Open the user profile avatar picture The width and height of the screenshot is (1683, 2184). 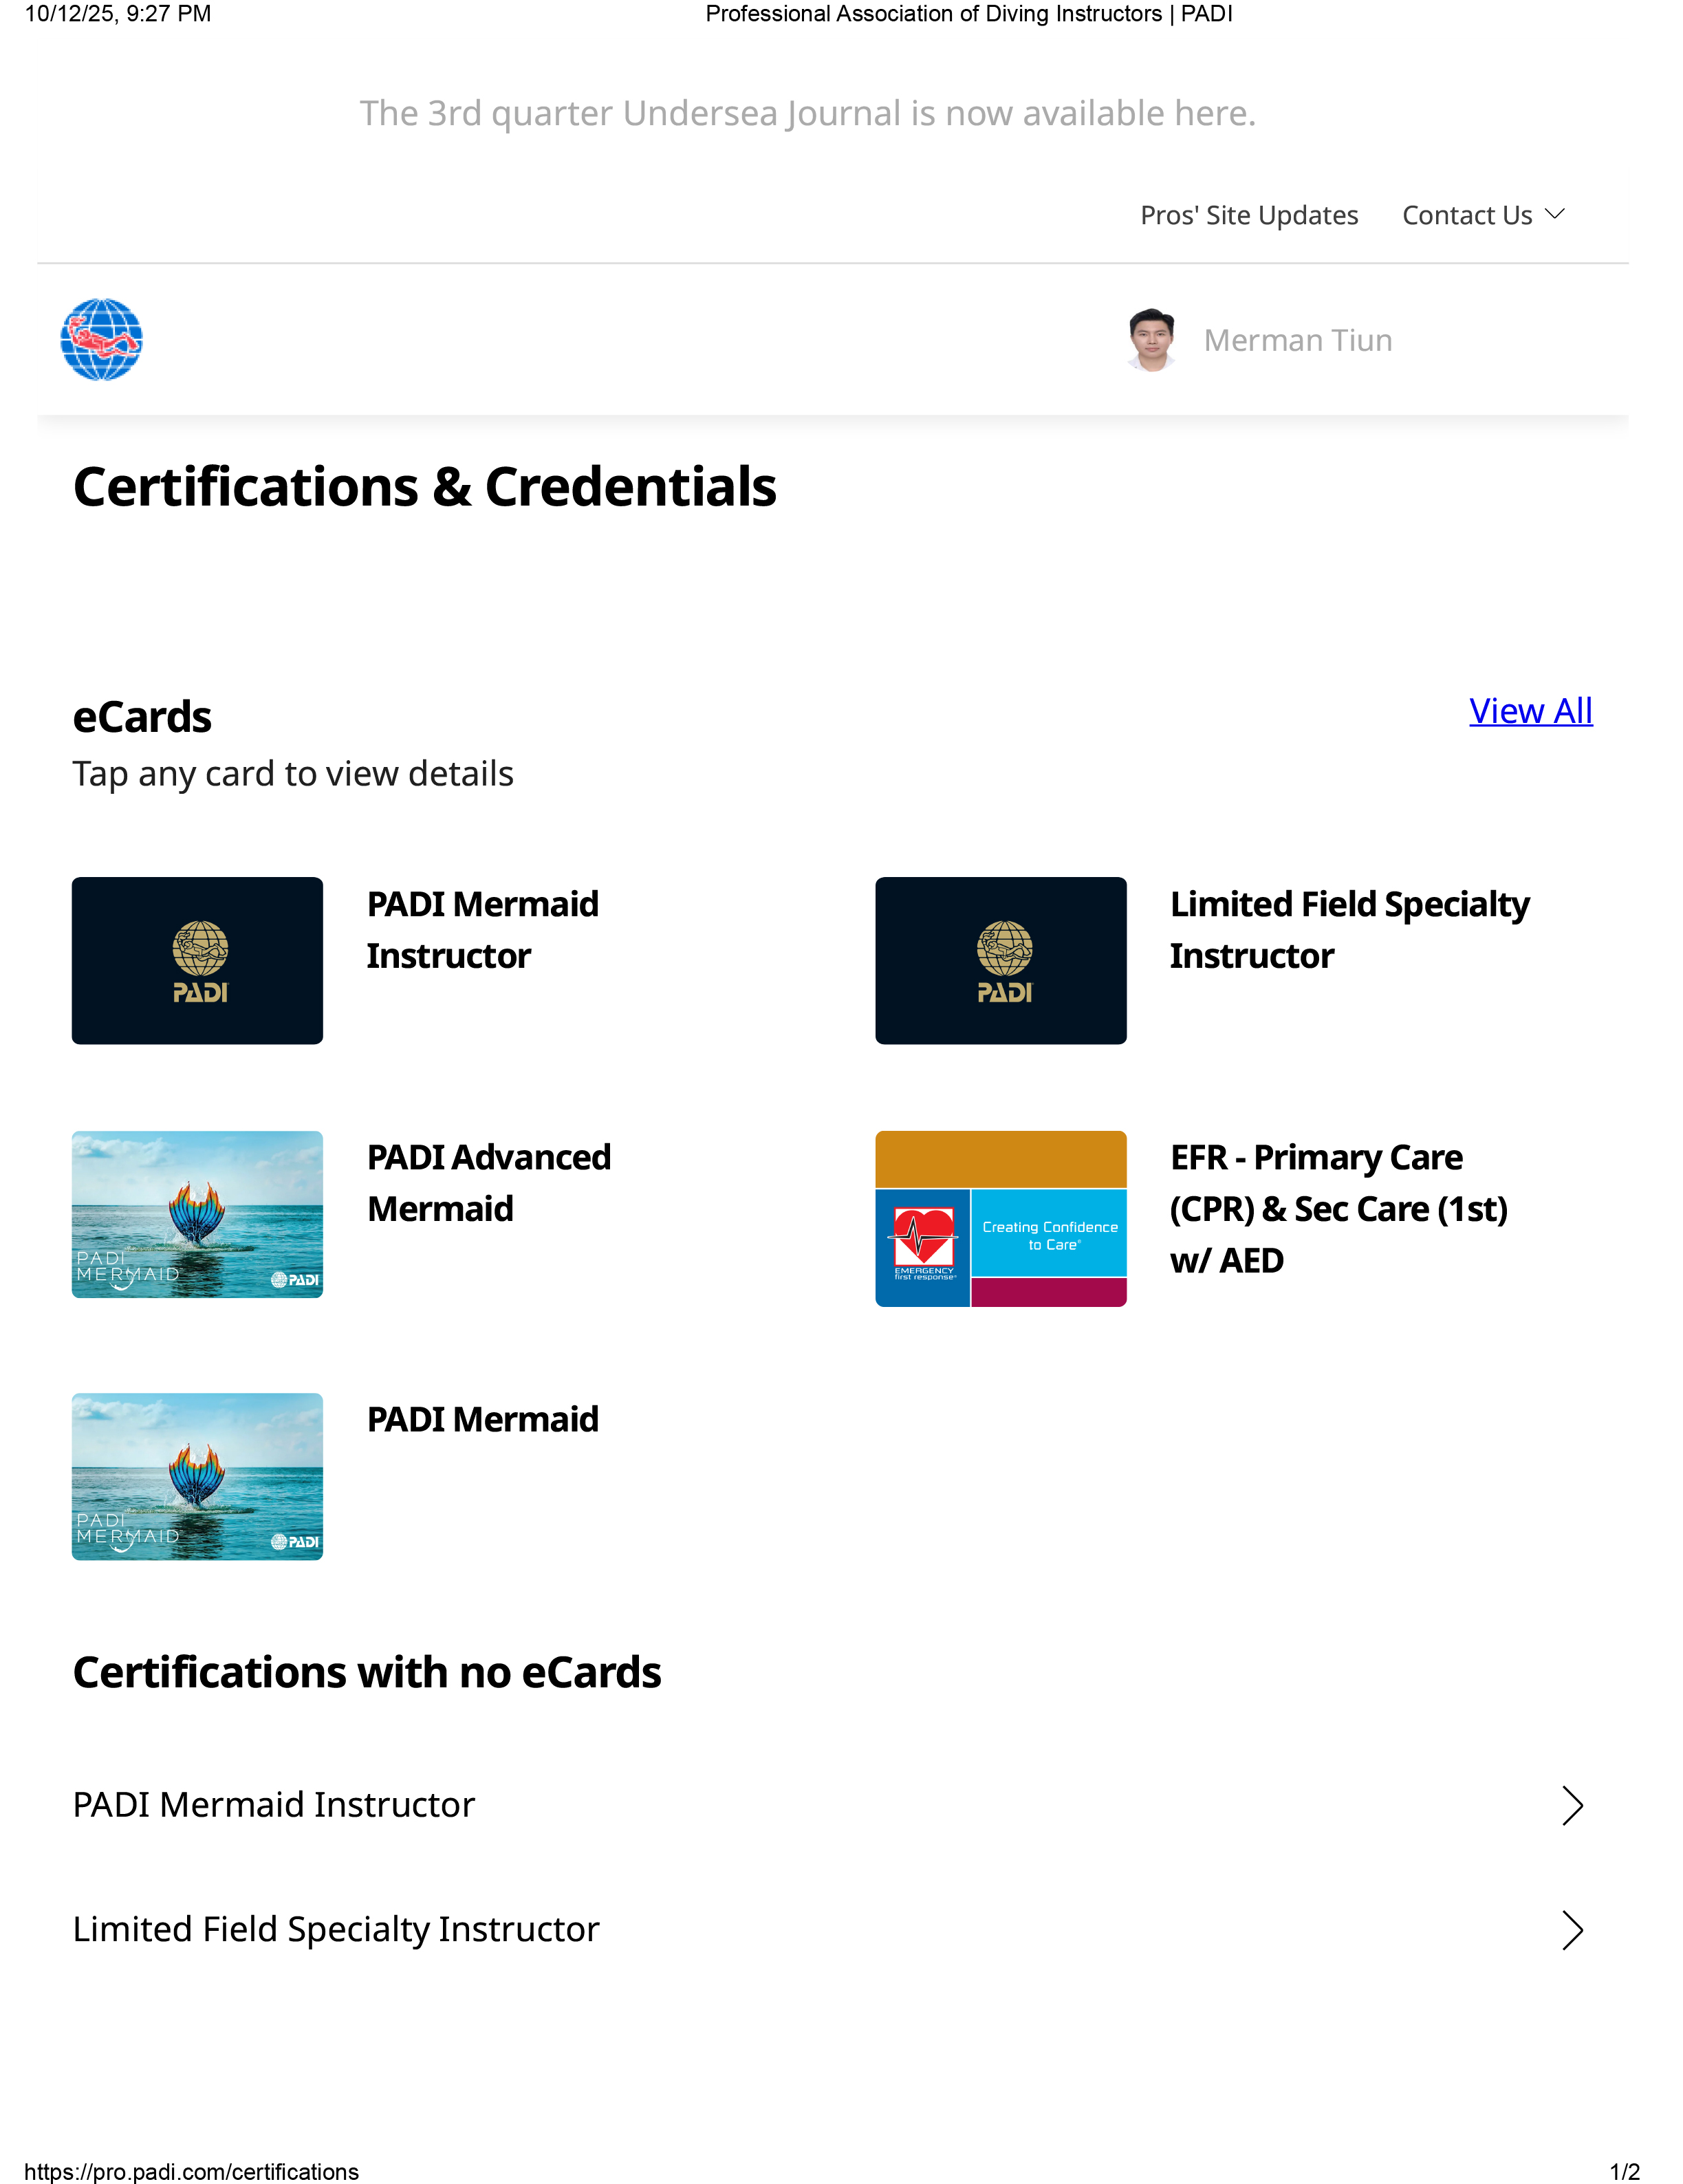click(1151, 340)
